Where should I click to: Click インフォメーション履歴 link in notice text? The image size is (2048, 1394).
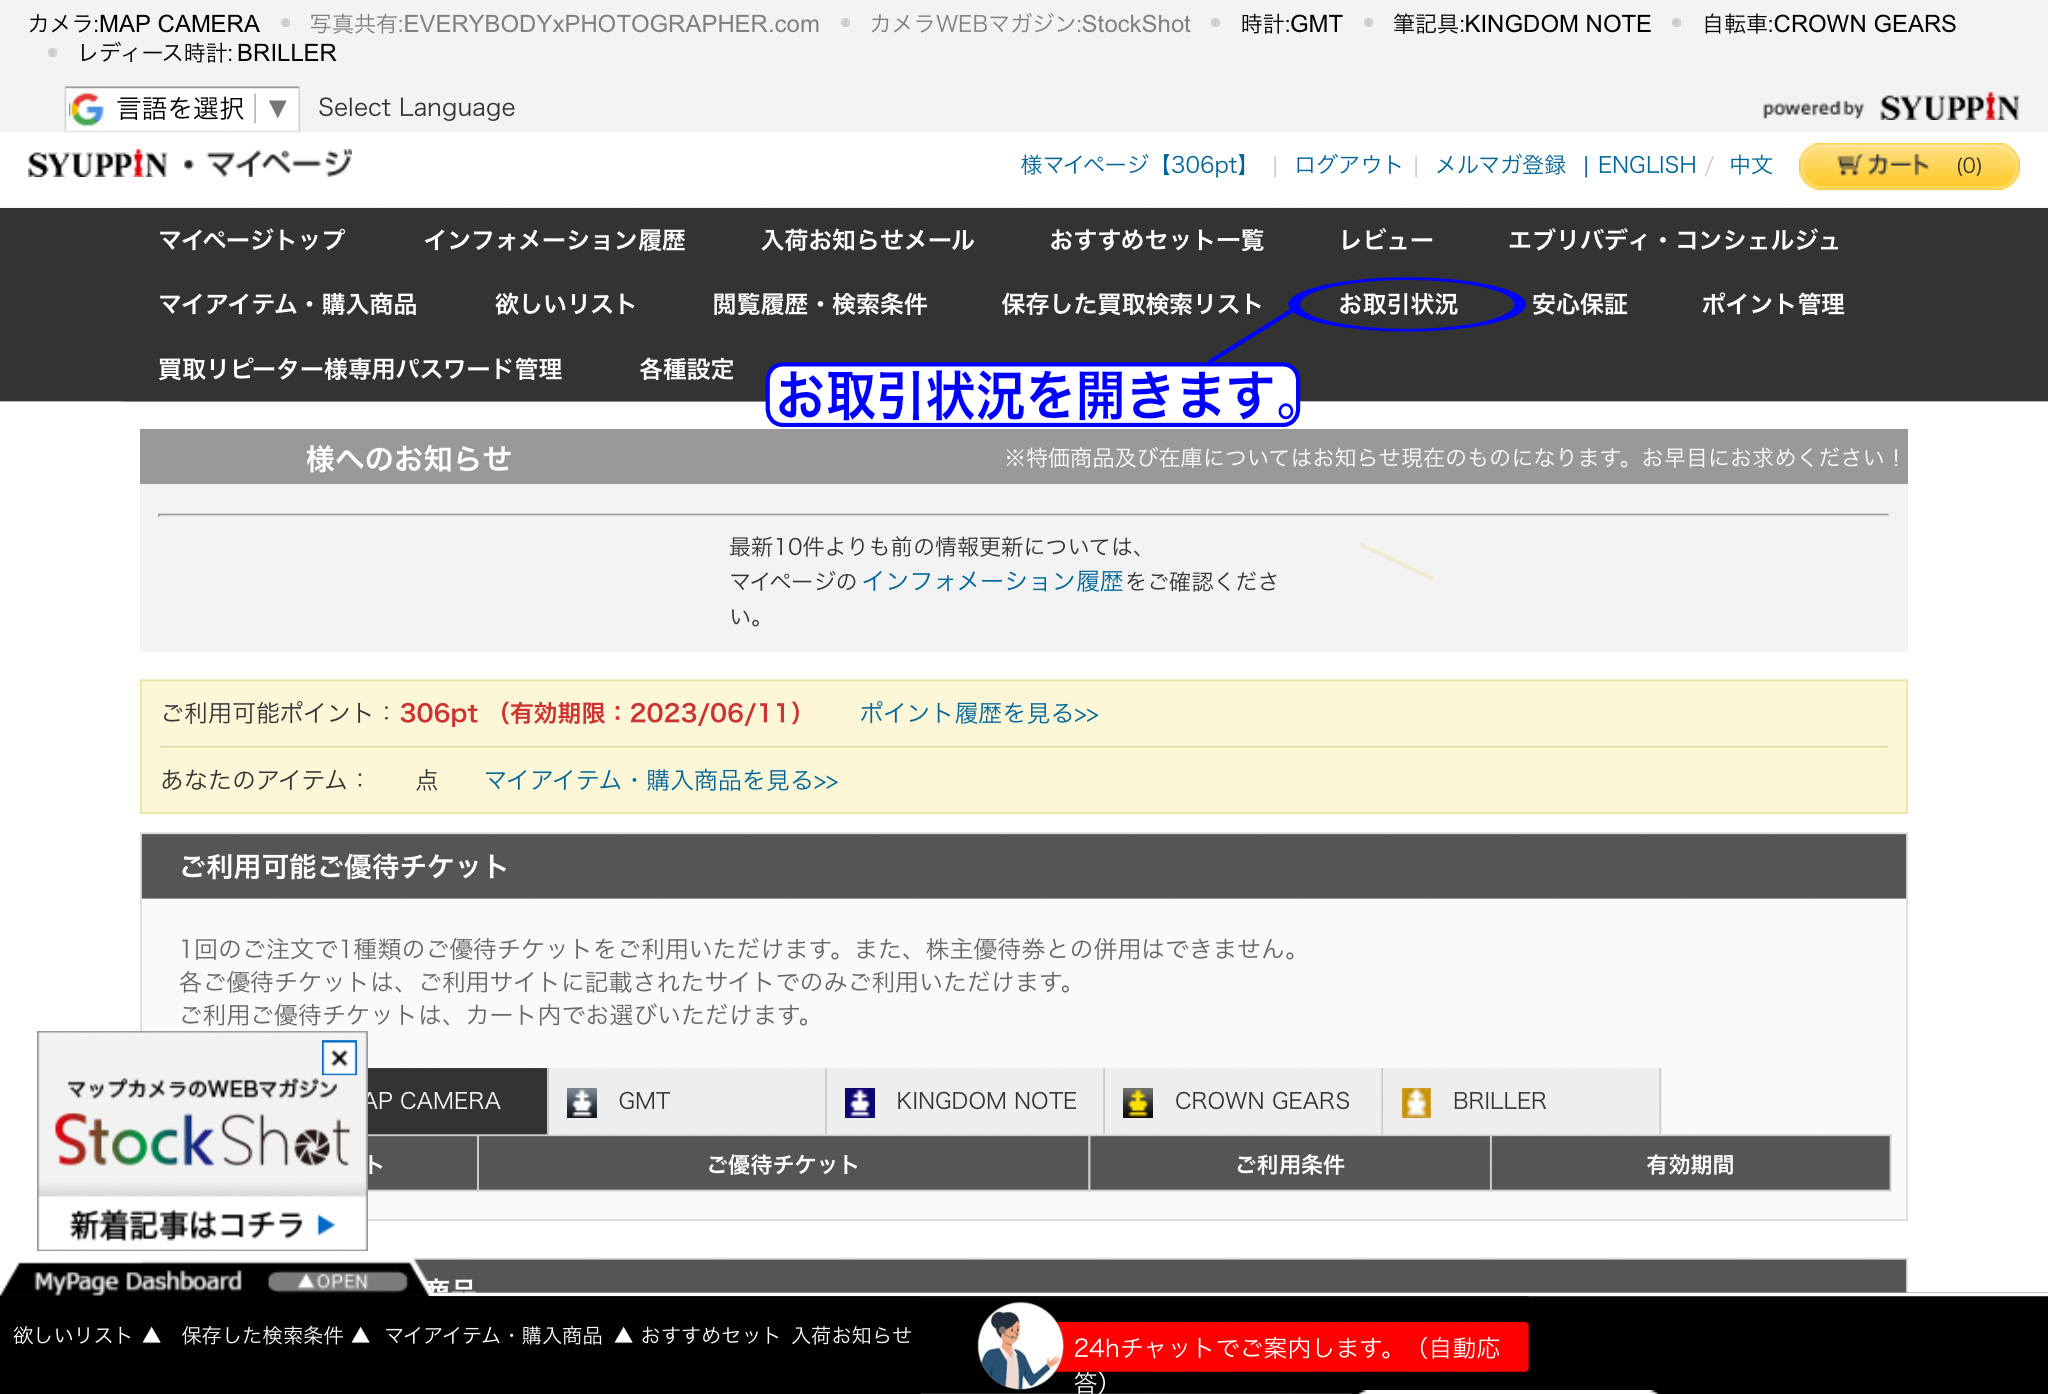click(x=992, y=581)
